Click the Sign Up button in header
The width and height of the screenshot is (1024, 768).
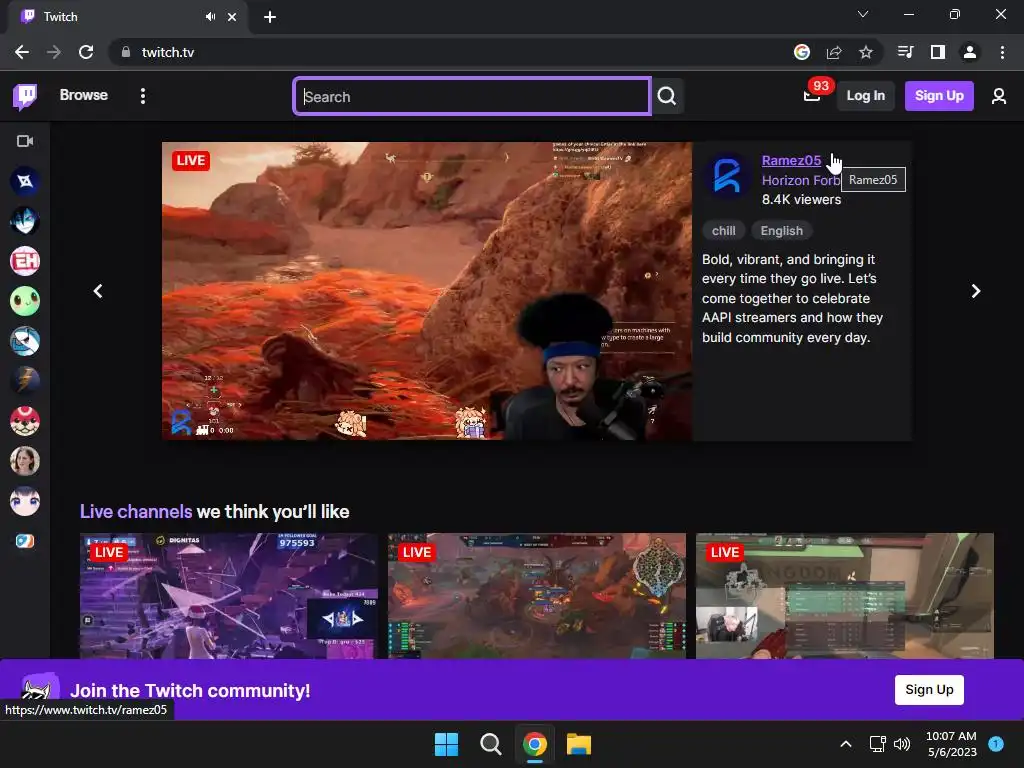tap(939, 96)
